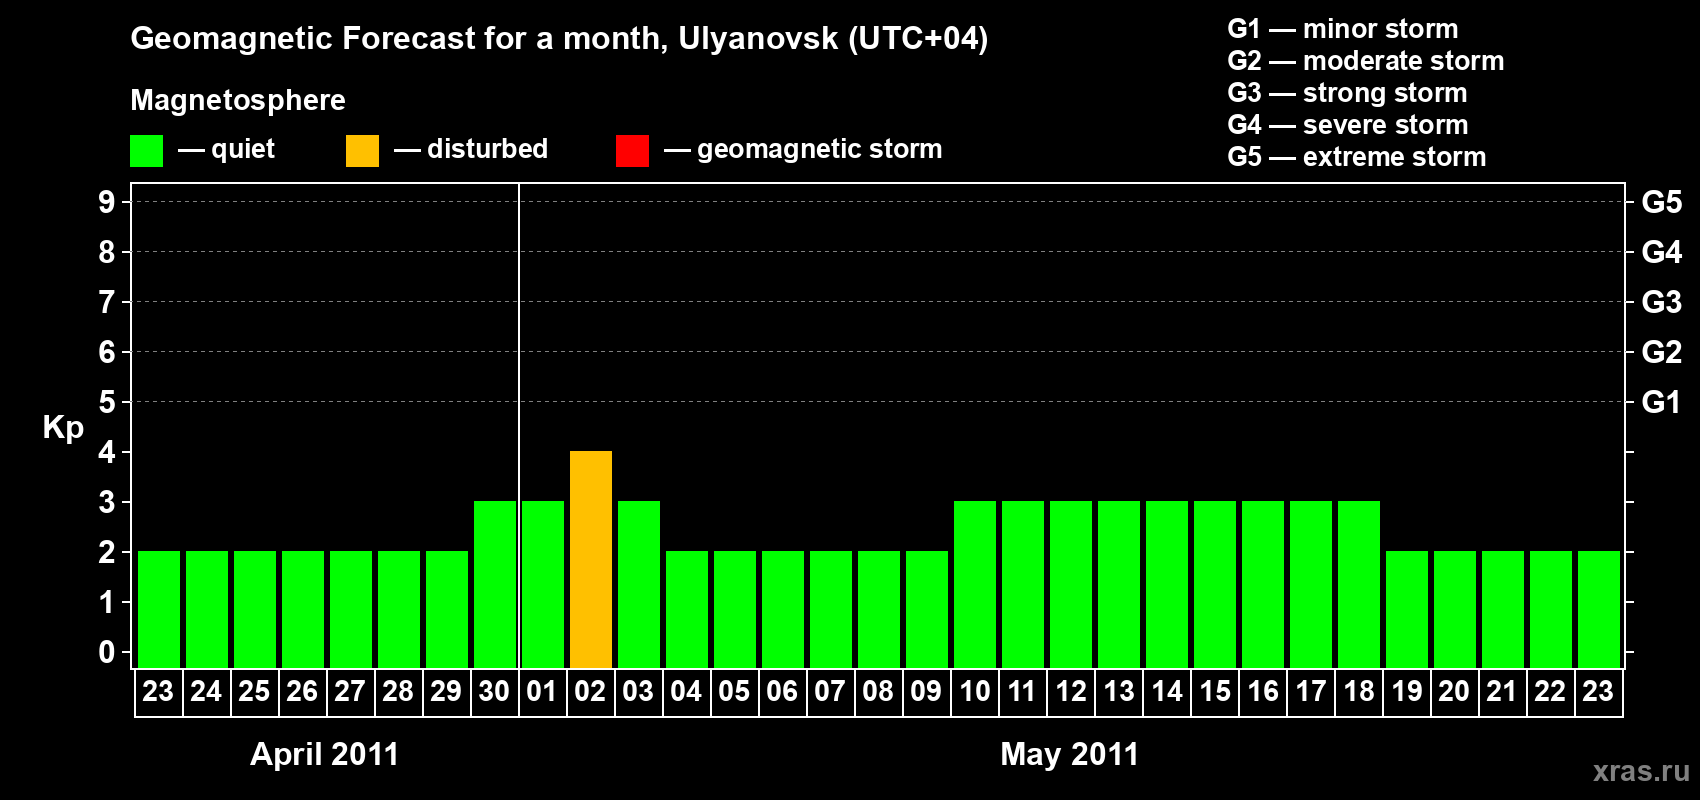Click date cell 18 on the axis
The width and height of the screenshot is (1700, 800).
coord(1358,692)
